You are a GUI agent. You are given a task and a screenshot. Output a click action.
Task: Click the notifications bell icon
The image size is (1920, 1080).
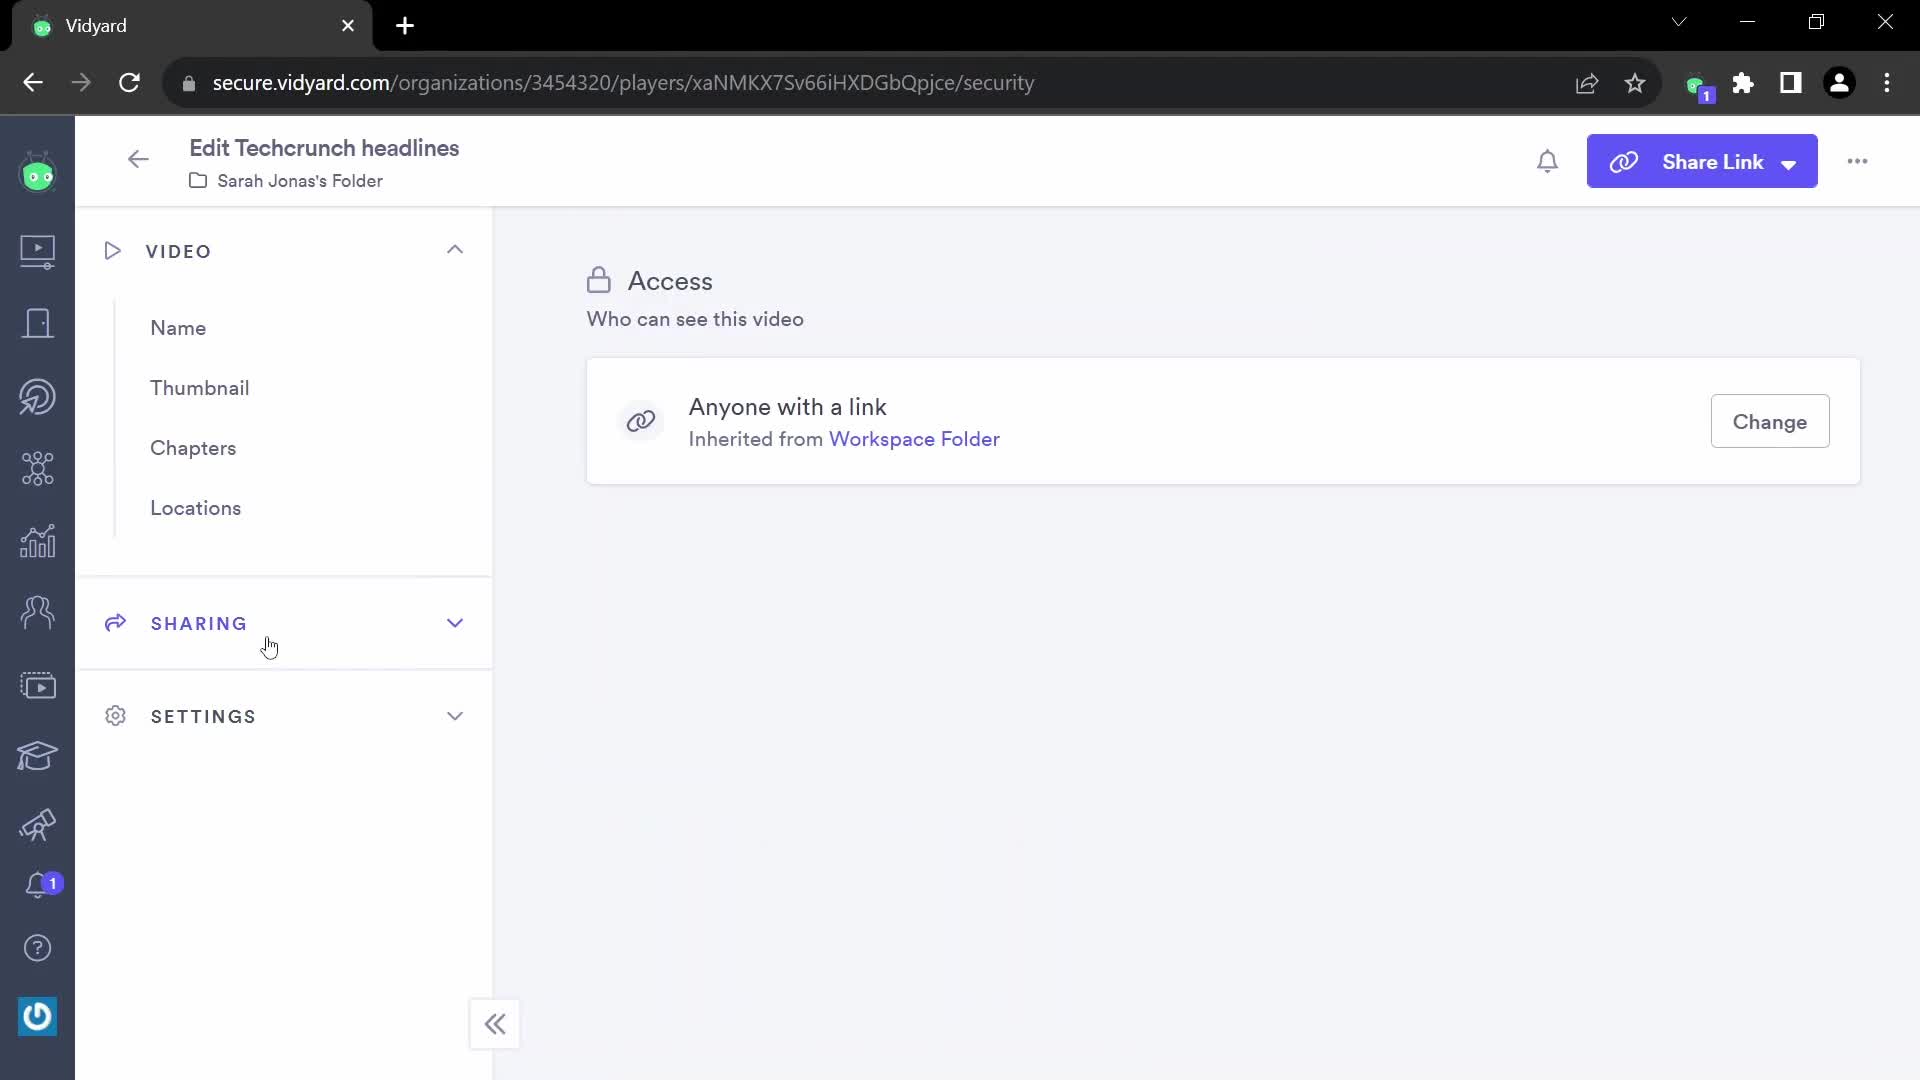tap(1547, 161)
